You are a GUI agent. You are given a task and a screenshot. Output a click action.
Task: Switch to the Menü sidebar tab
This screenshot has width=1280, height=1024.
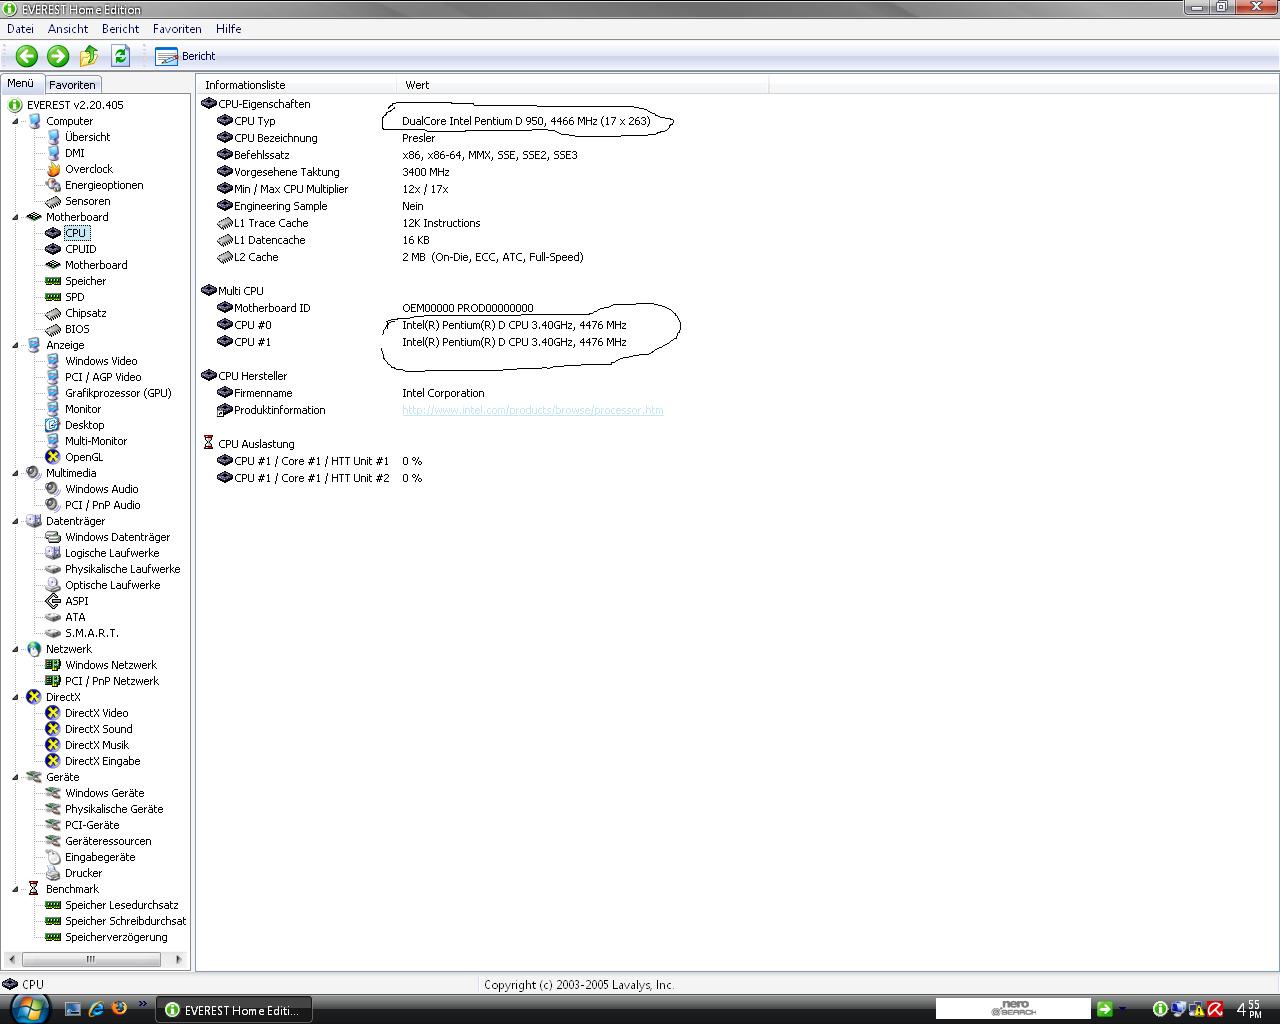21,84
